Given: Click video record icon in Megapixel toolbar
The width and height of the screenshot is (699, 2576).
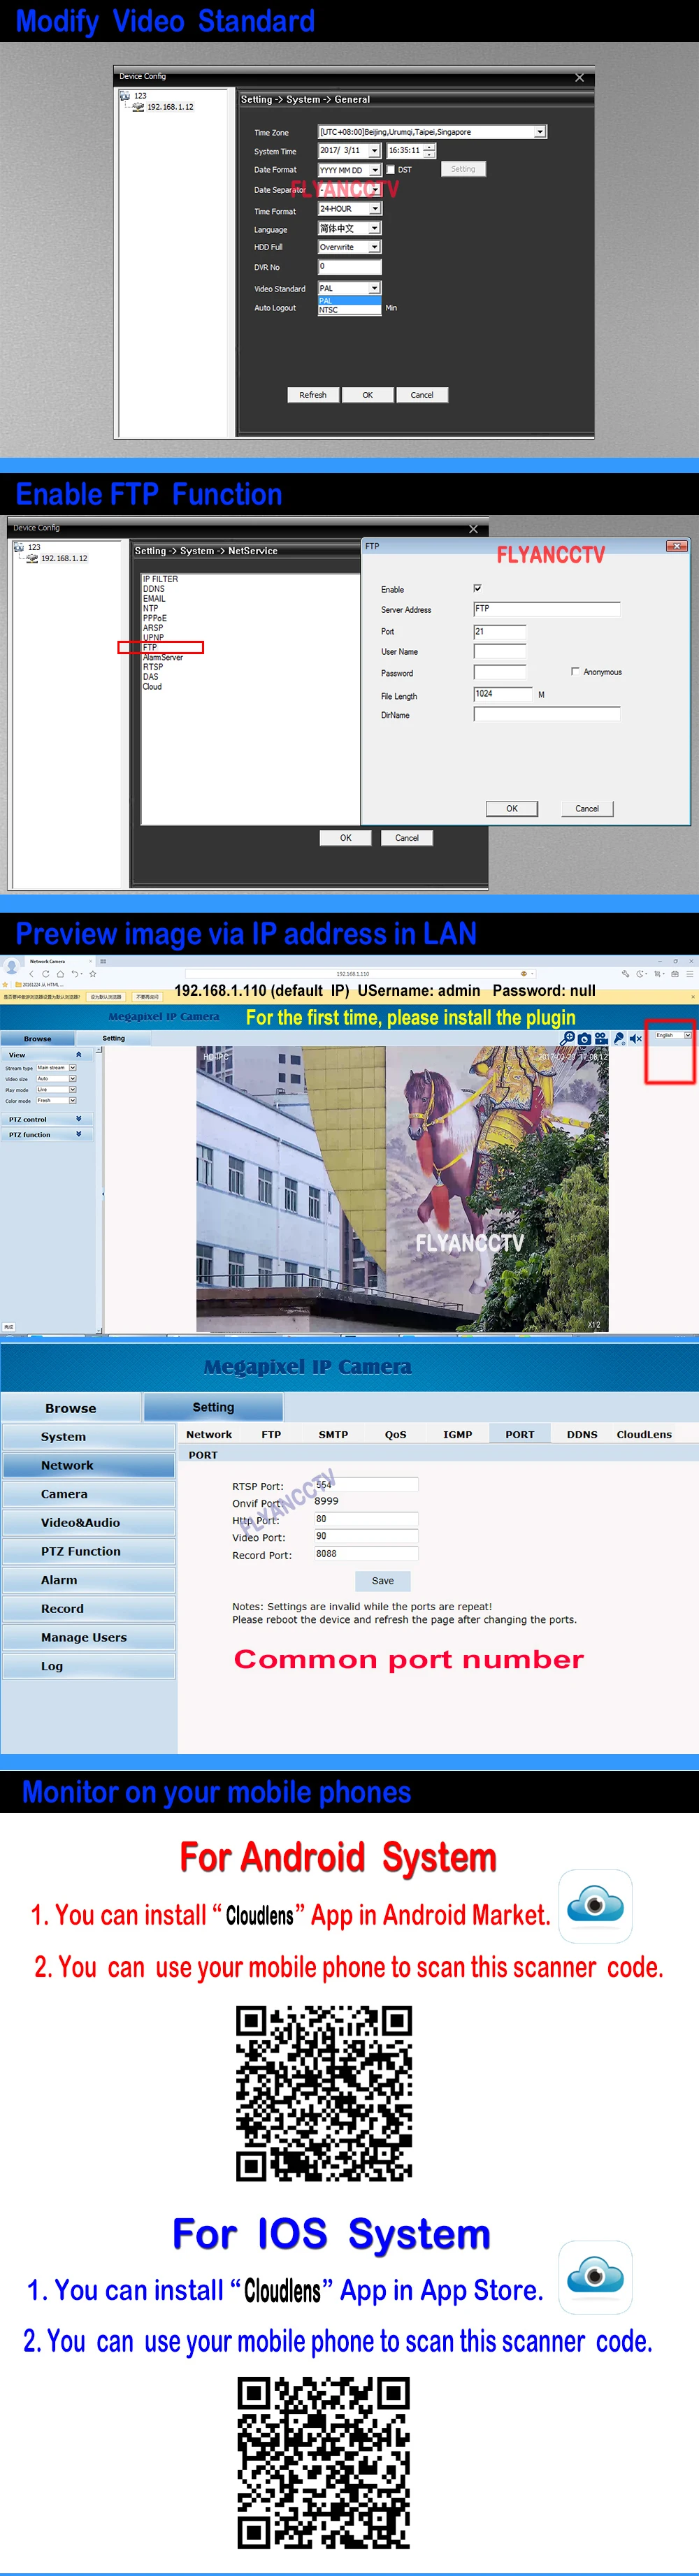Looking at the screenshot, I should [x=601, y=1039].
